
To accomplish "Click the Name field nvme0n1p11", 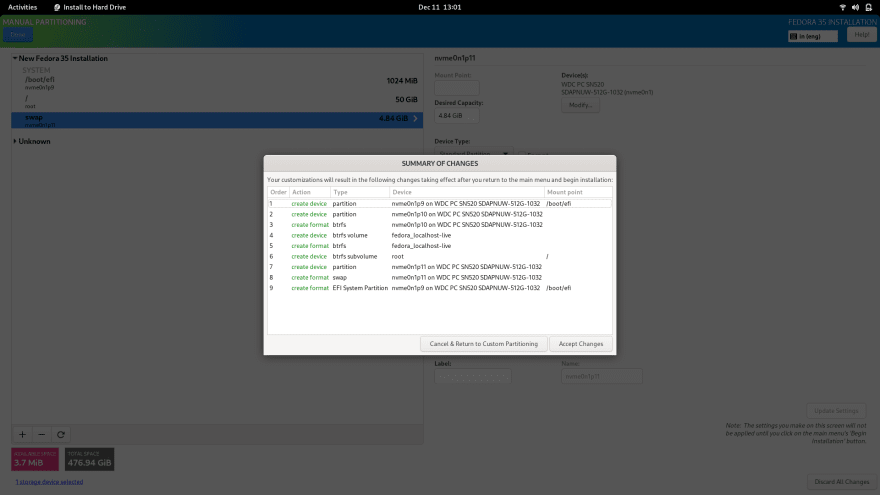I will 602,376.
